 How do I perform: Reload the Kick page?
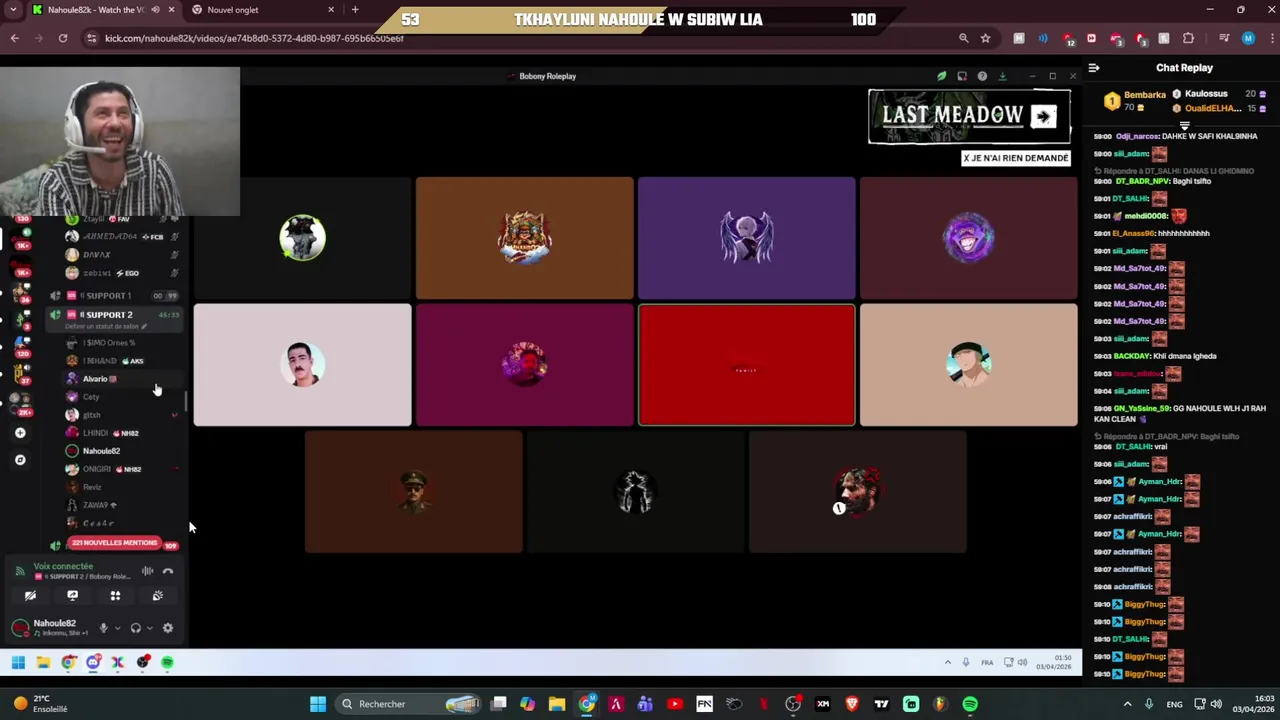[62, 38]
